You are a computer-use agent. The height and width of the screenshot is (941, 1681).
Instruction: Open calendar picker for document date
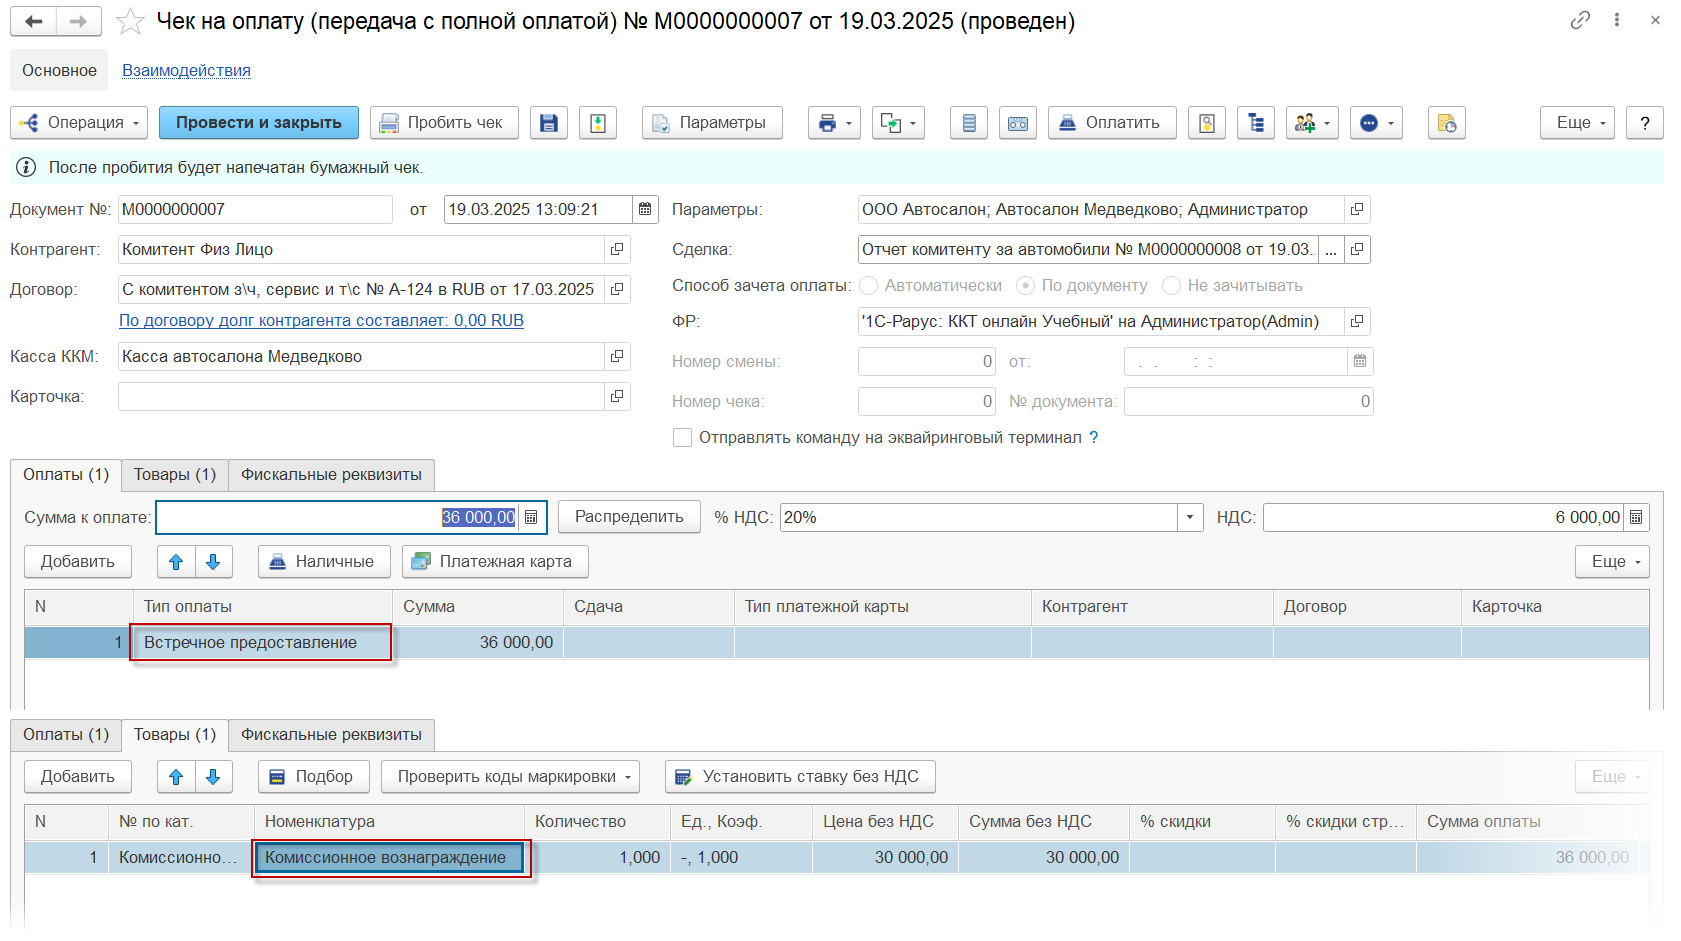click(645, 209)
